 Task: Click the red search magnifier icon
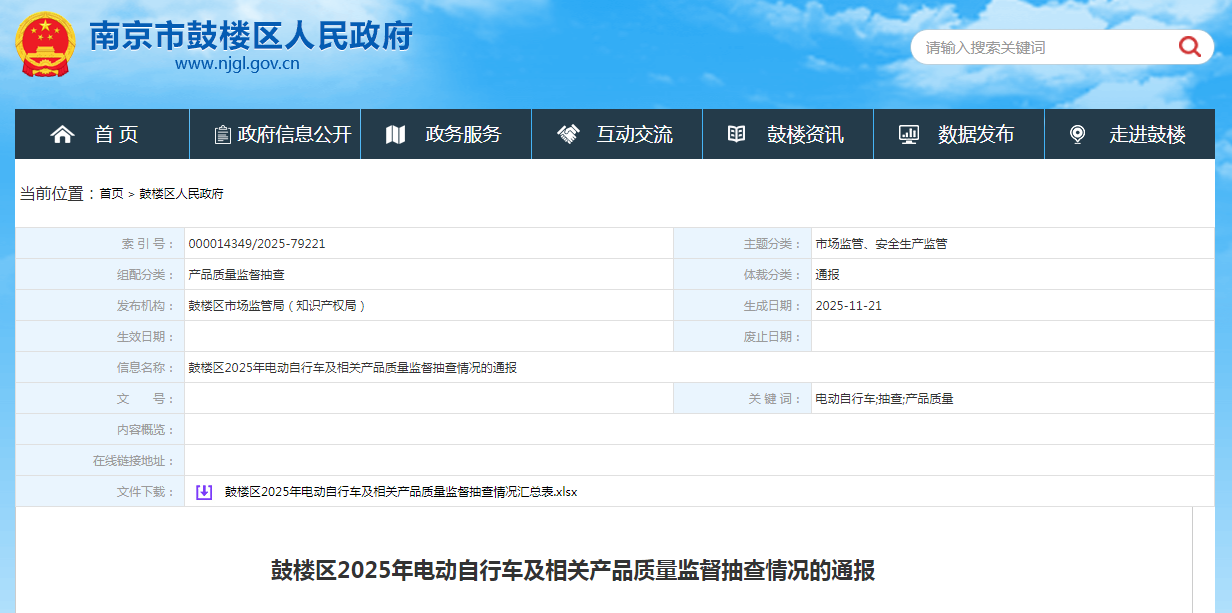(x=1189, y=46)
